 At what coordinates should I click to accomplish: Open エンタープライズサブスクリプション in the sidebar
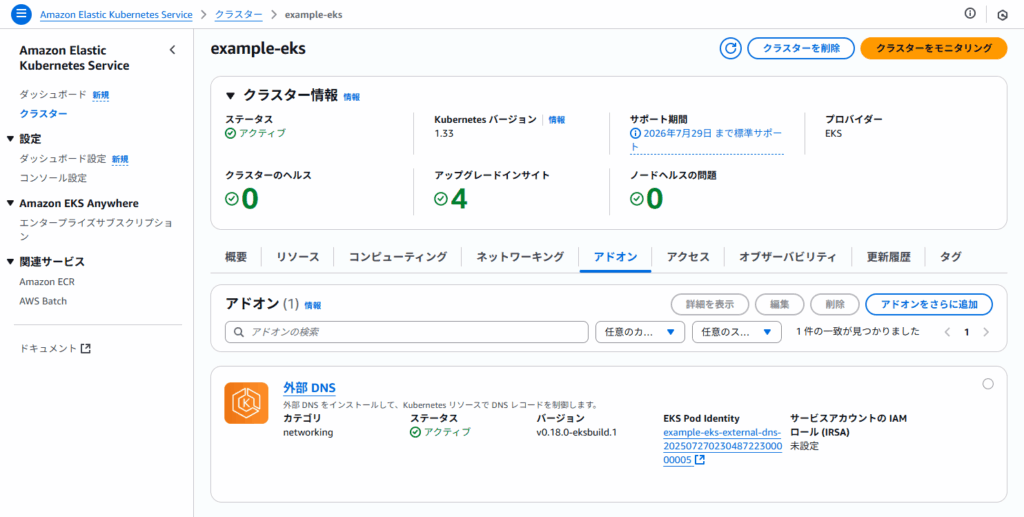click(96, 229)
